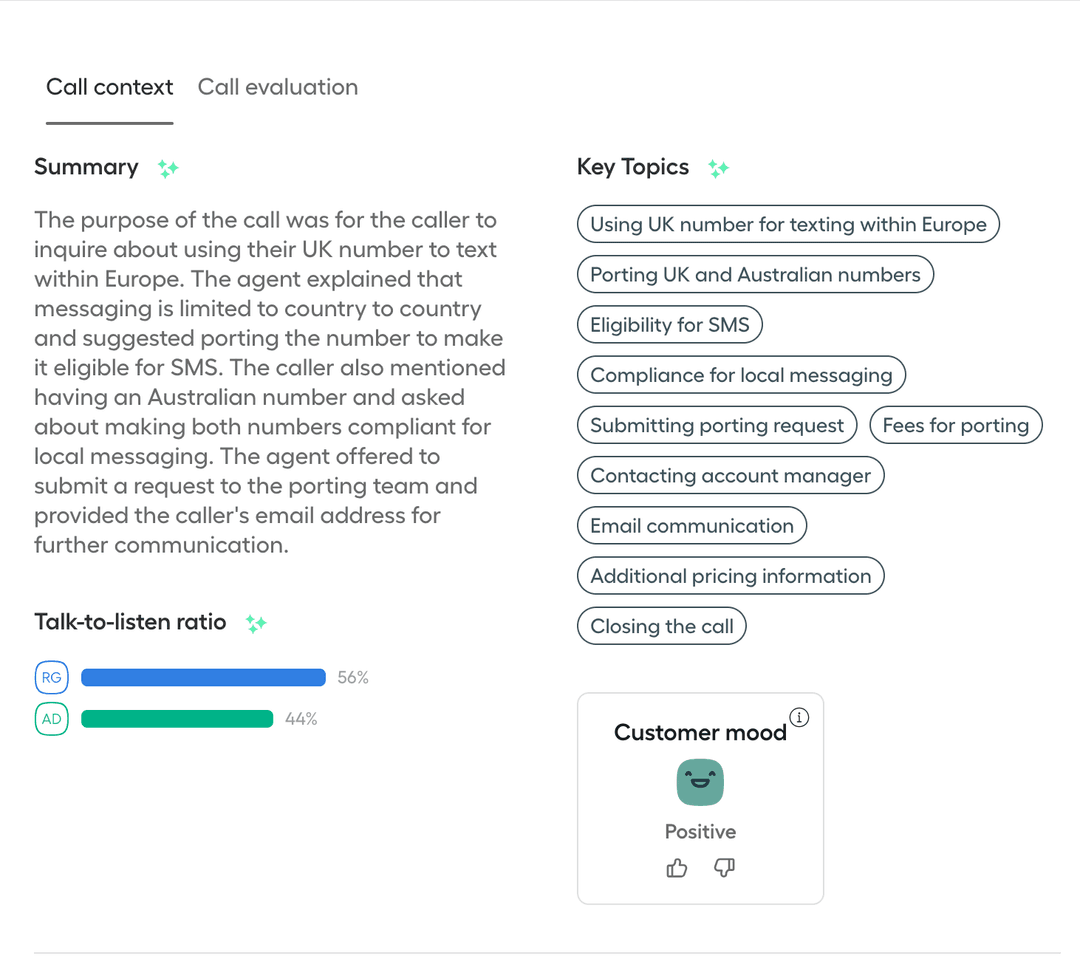The height and width of the screenshot is (956, 1080).
Task: Select the Call context tab
Action: click(x=109, y=87)
